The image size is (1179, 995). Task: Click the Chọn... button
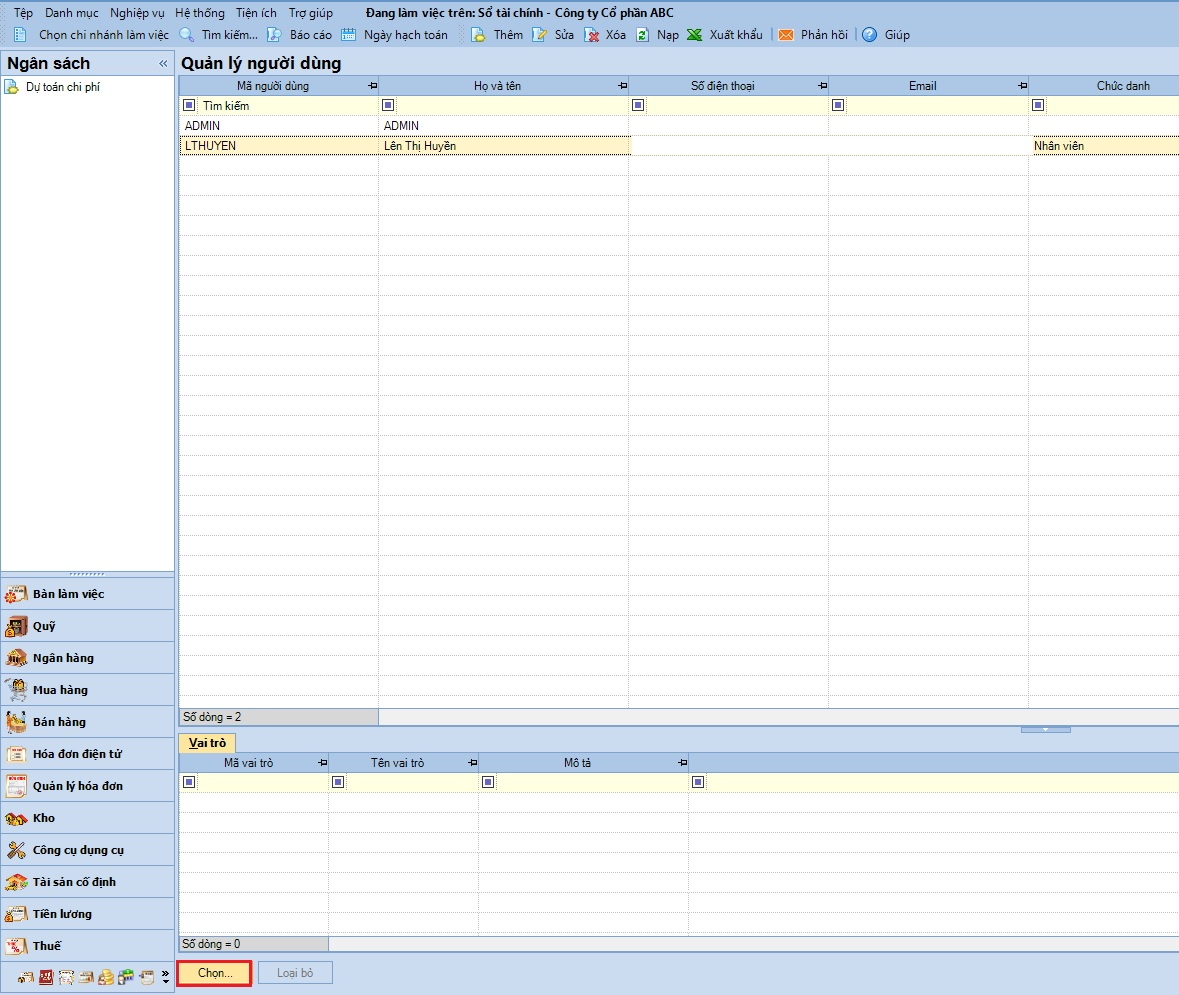point(215,973)
